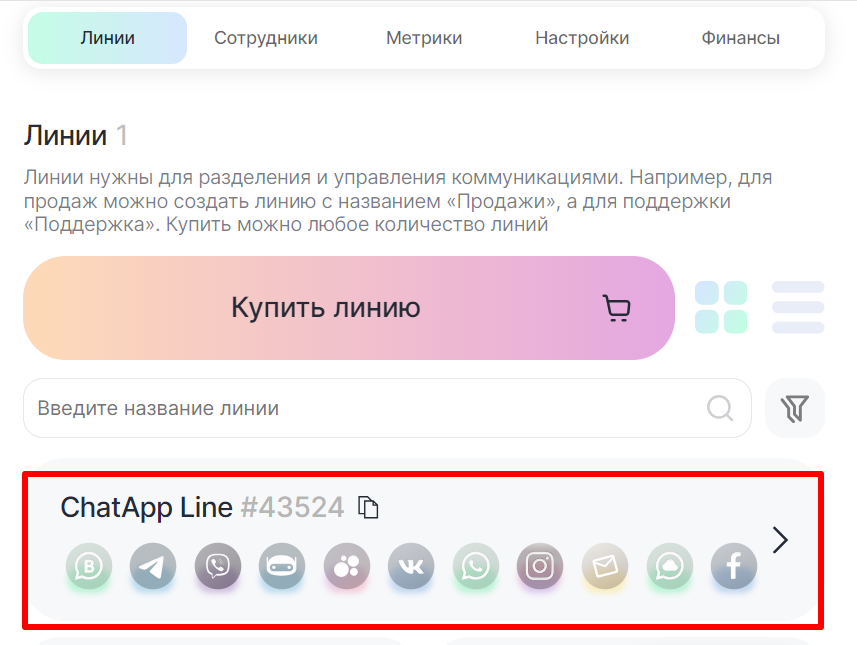Image resolution: width=857 pixels, height=645 pixels.
Task: Switch to grid view layout
Action: click(720, 307)
